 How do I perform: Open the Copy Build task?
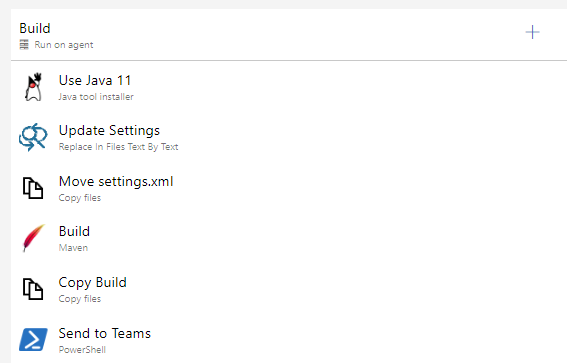pos(289,289)
